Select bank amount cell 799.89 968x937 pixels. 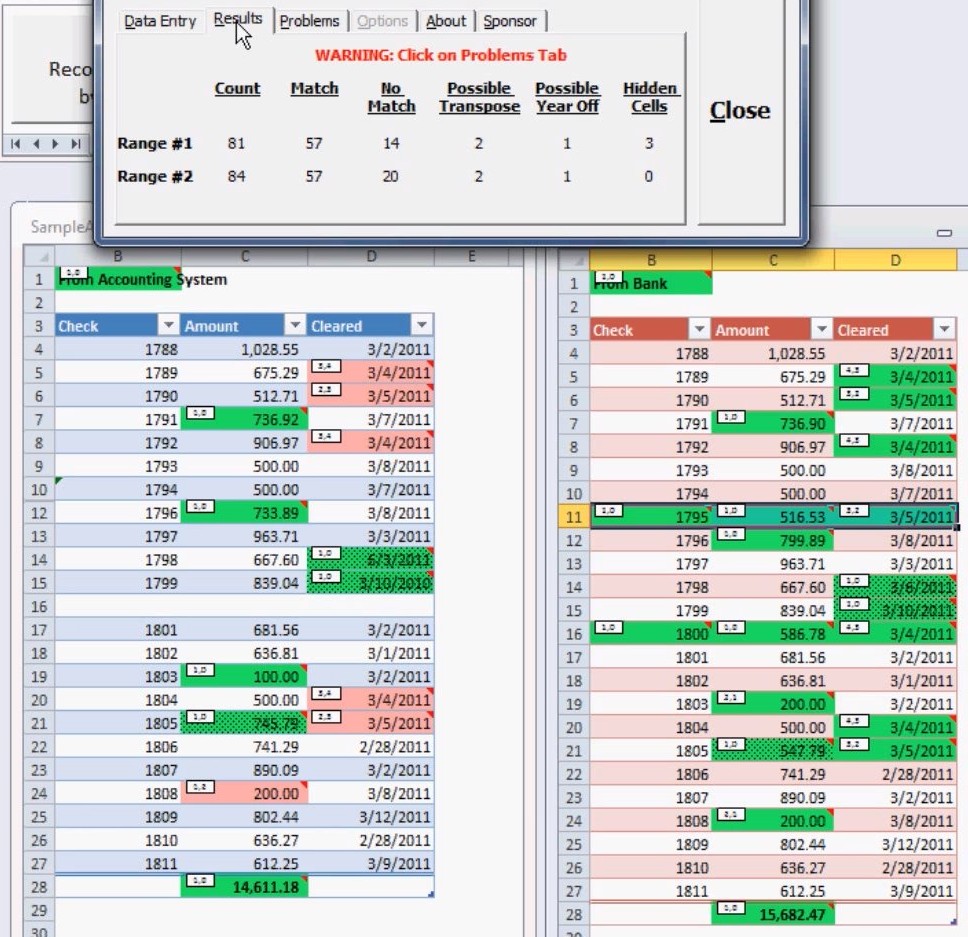point(772,541)
